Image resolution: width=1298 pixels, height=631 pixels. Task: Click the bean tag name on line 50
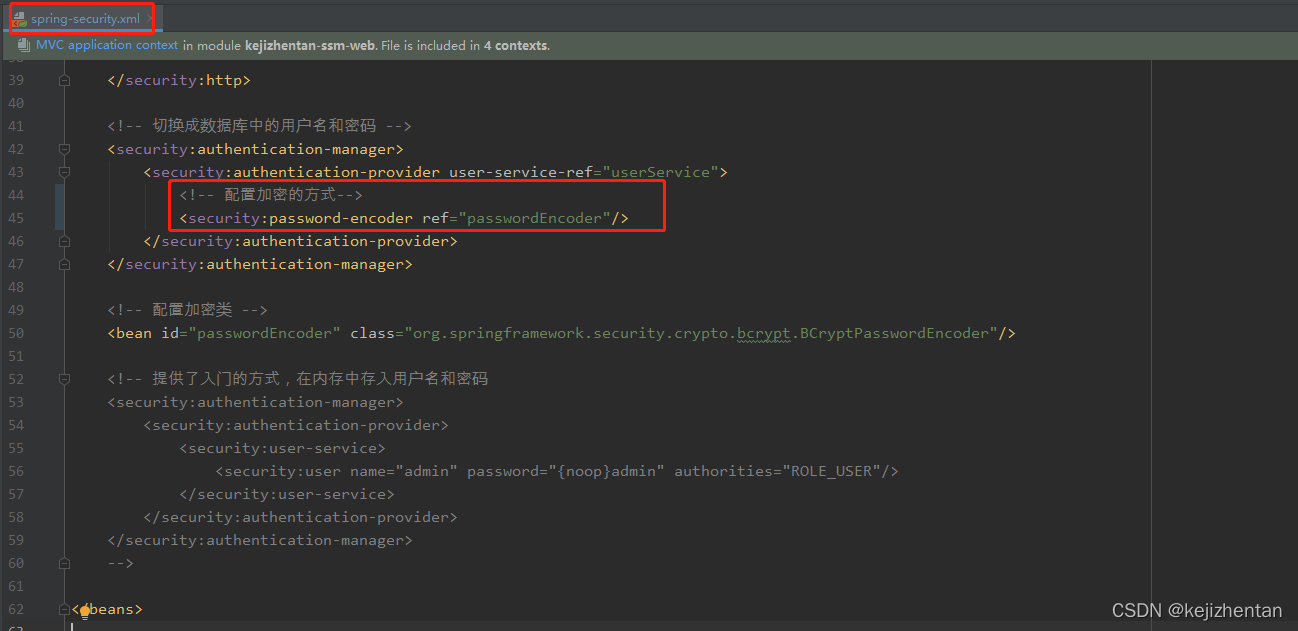pyautogui.click(x=135, y=333)
